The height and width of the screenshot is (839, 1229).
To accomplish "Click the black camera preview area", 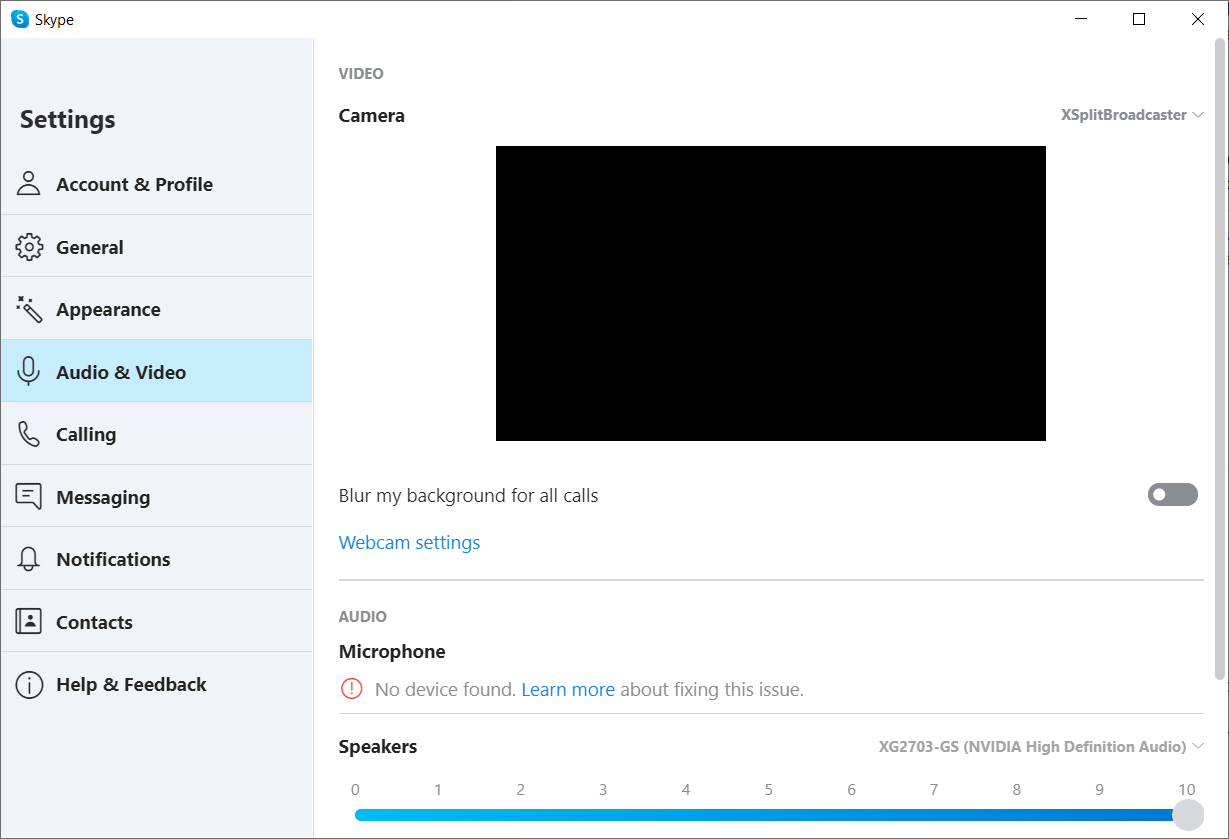I will [771, 293].
